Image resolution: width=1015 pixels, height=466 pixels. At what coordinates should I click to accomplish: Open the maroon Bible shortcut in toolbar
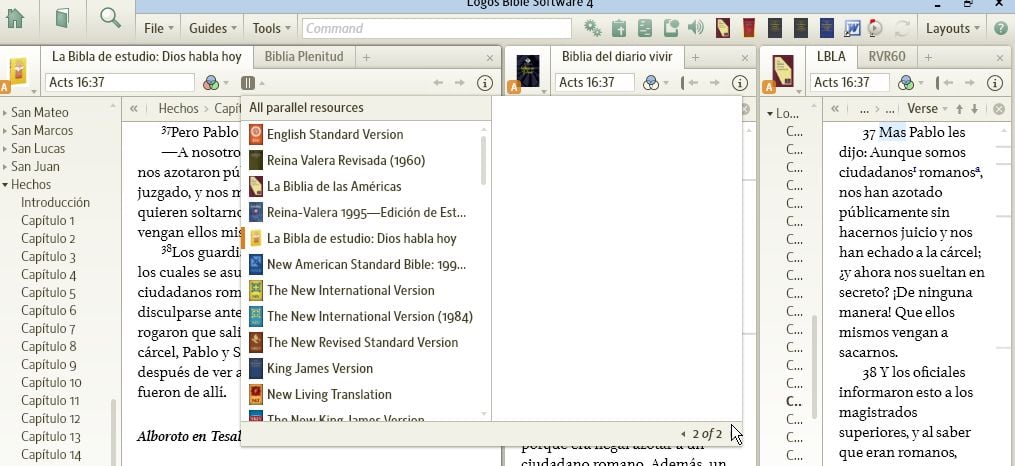tap(722, 28)
